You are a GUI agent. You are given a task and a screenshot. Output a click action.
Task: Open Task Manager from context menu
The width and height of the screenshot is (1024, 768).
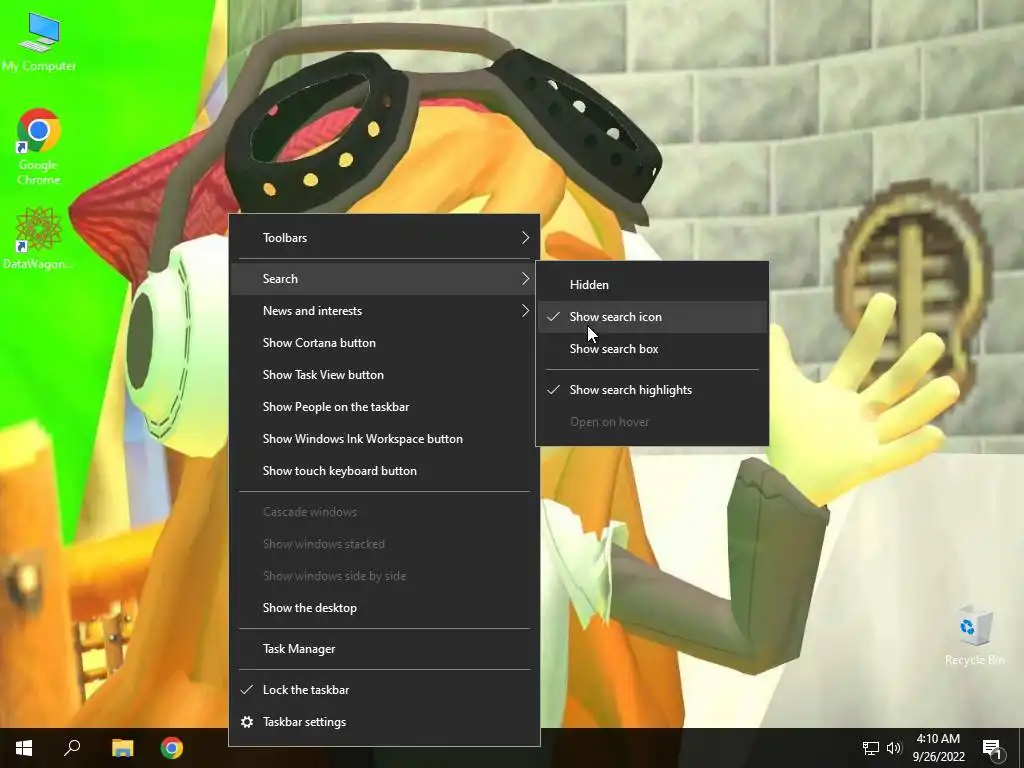(x=384, y=649)
